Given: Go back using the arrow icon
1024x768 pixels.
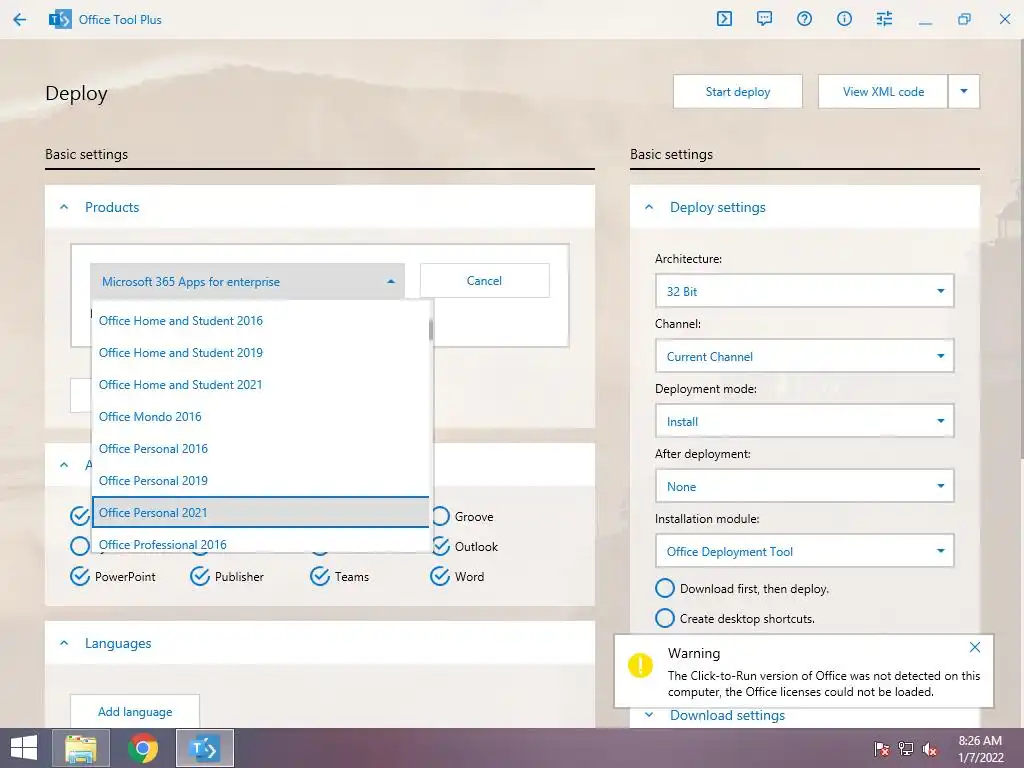Looking at the screenshot, I should (20, 20).
